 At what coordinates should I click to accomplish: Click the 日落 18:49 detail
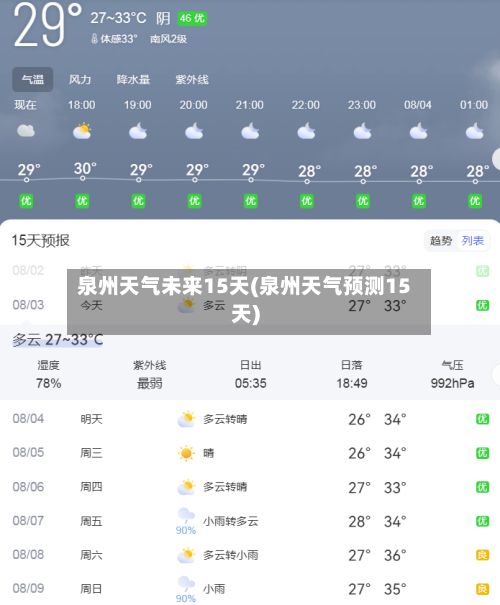tap(352, 374)
